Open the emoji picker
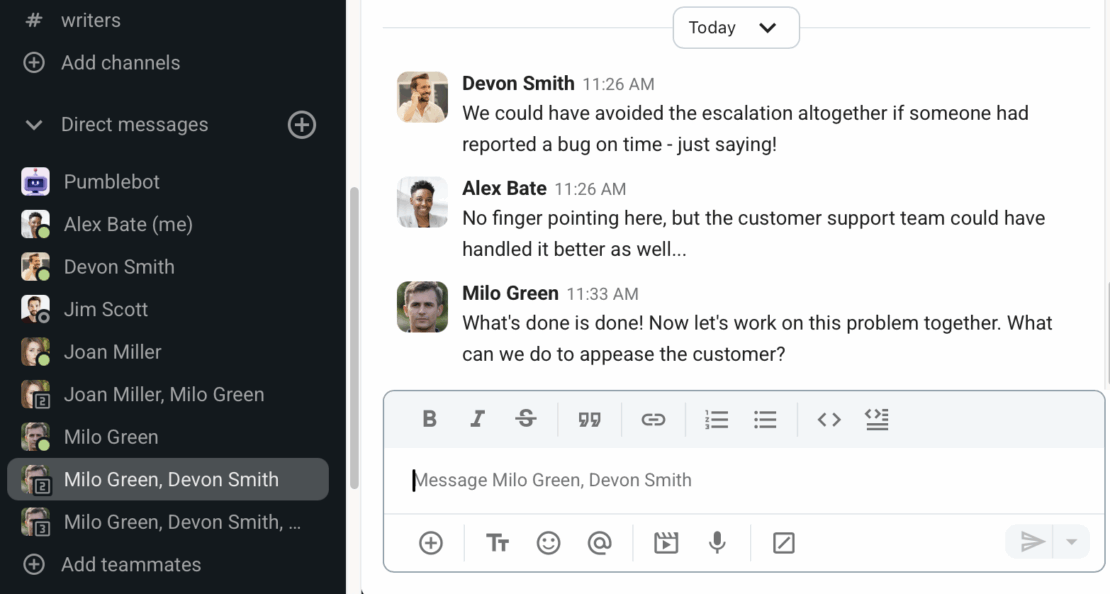 548,542
